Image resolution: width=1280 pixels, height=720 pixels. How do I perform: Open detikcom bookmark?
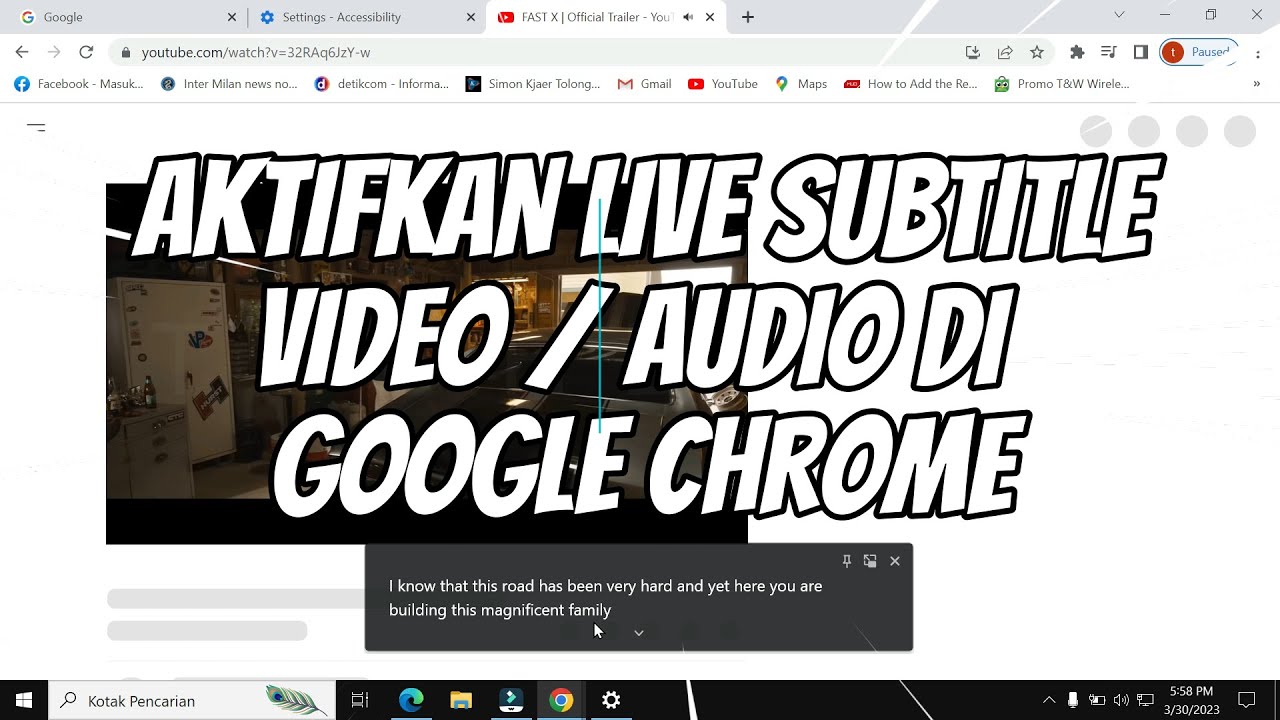point(382,84)
